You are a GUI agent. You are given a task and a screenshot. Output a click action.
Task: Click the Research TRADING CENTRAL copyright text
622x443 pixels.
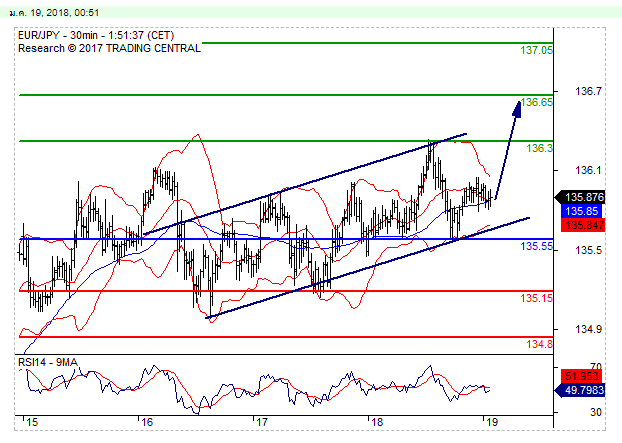point(110,47)
